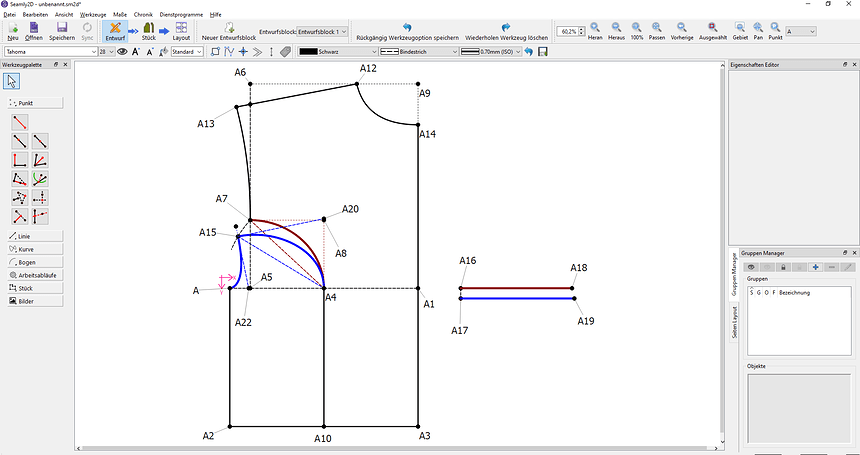
Task: Open the Schwarz color swatch selector
Action: click(337, 51)
